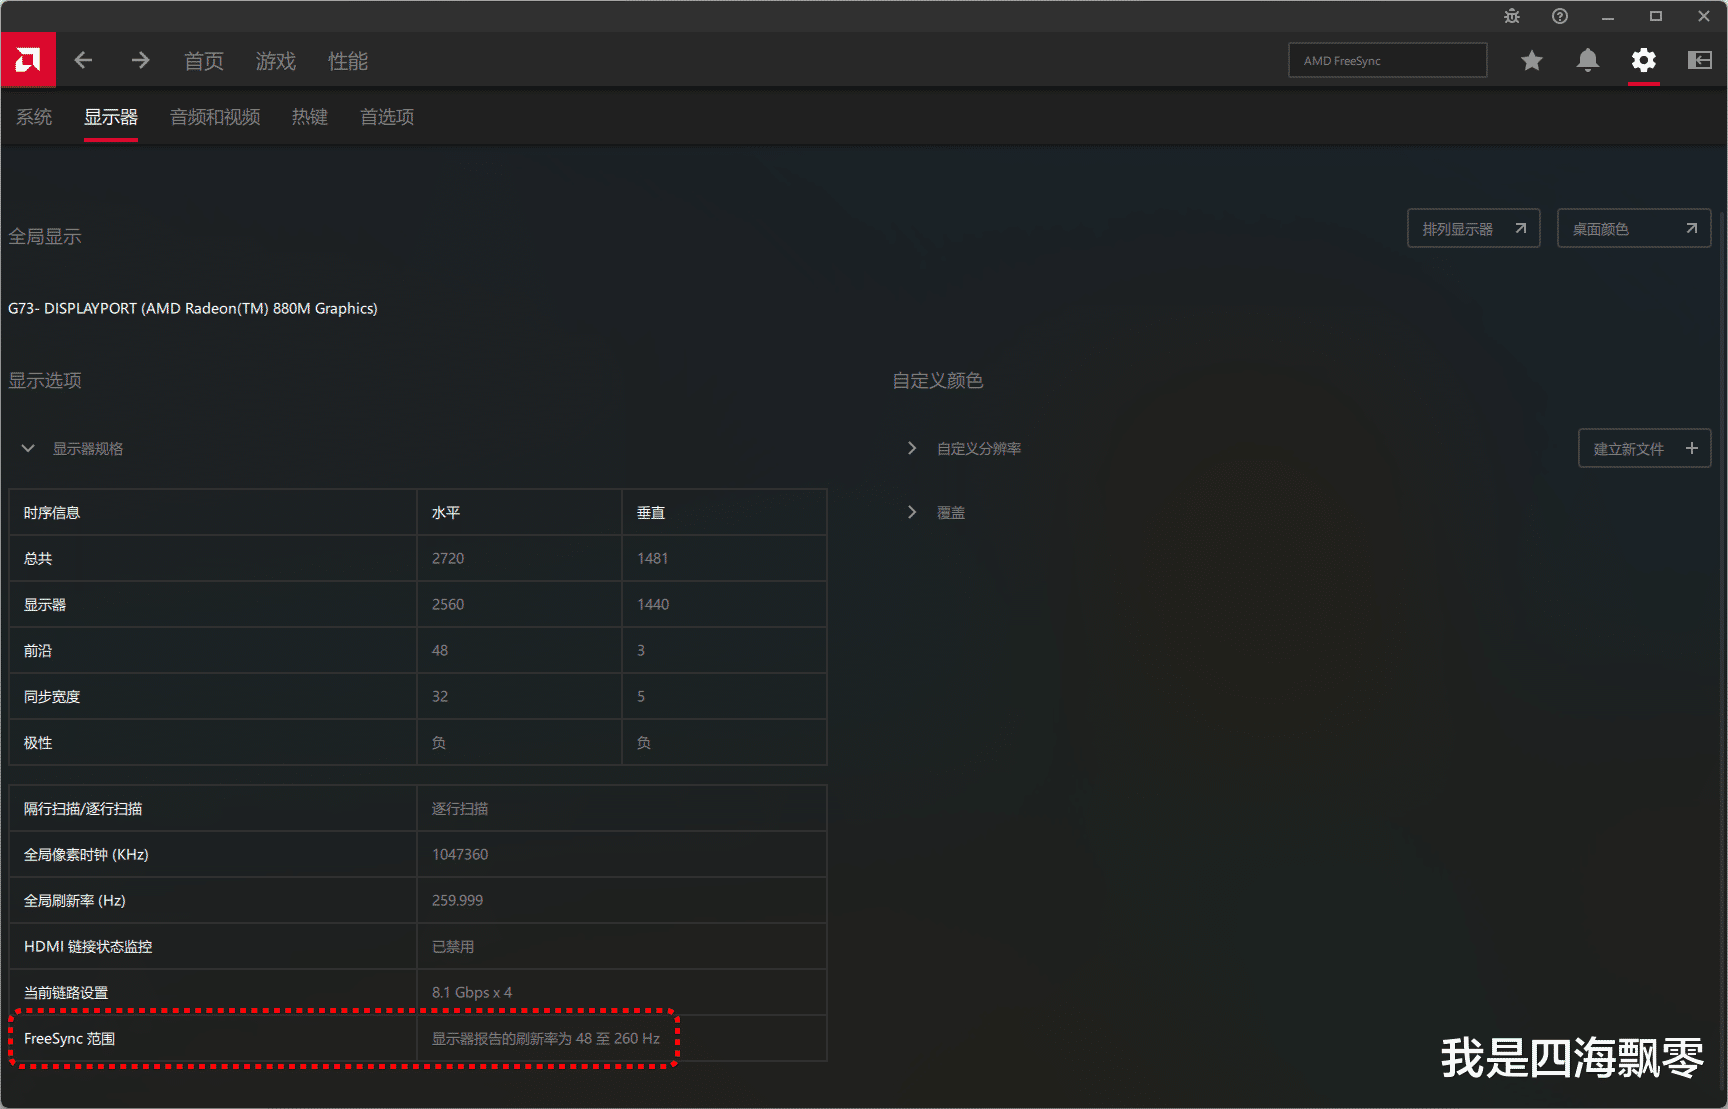Toggle the sidebar panel icon
This screenshot has width=1728, height=1109.
(1699, 61)
